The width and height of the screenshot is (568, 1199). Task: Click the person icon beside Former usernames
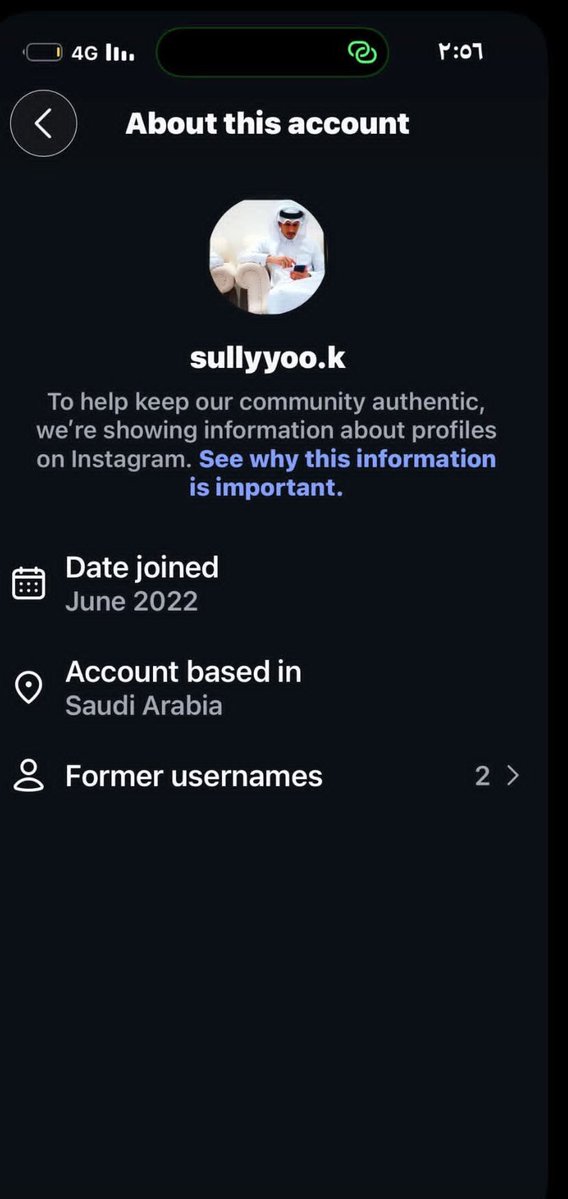point(29,776)
